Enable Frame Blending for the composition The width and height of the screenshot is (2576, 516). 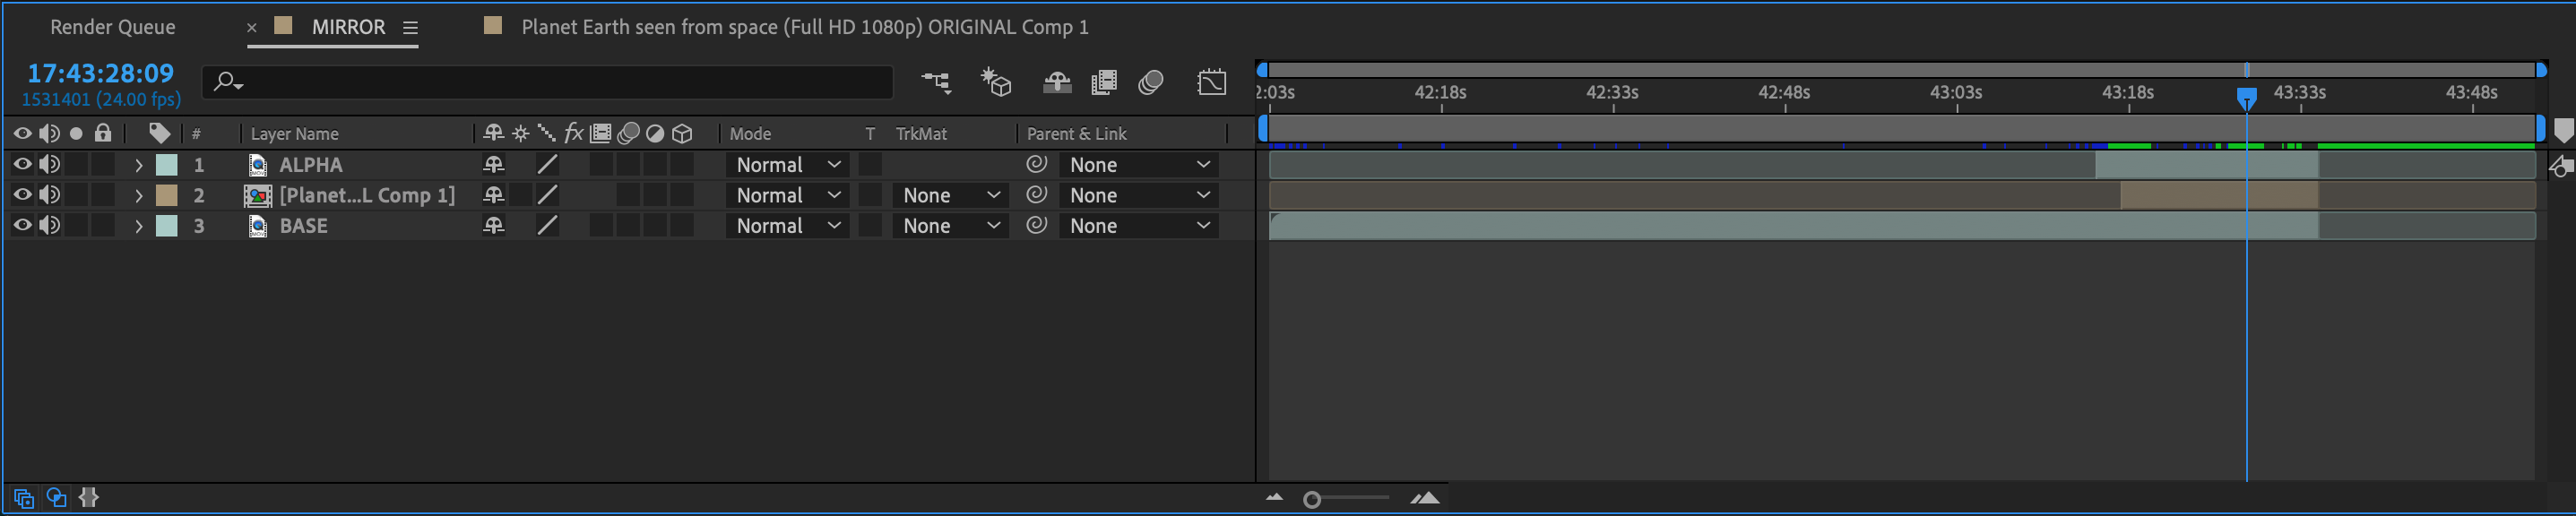point(1104,82)
